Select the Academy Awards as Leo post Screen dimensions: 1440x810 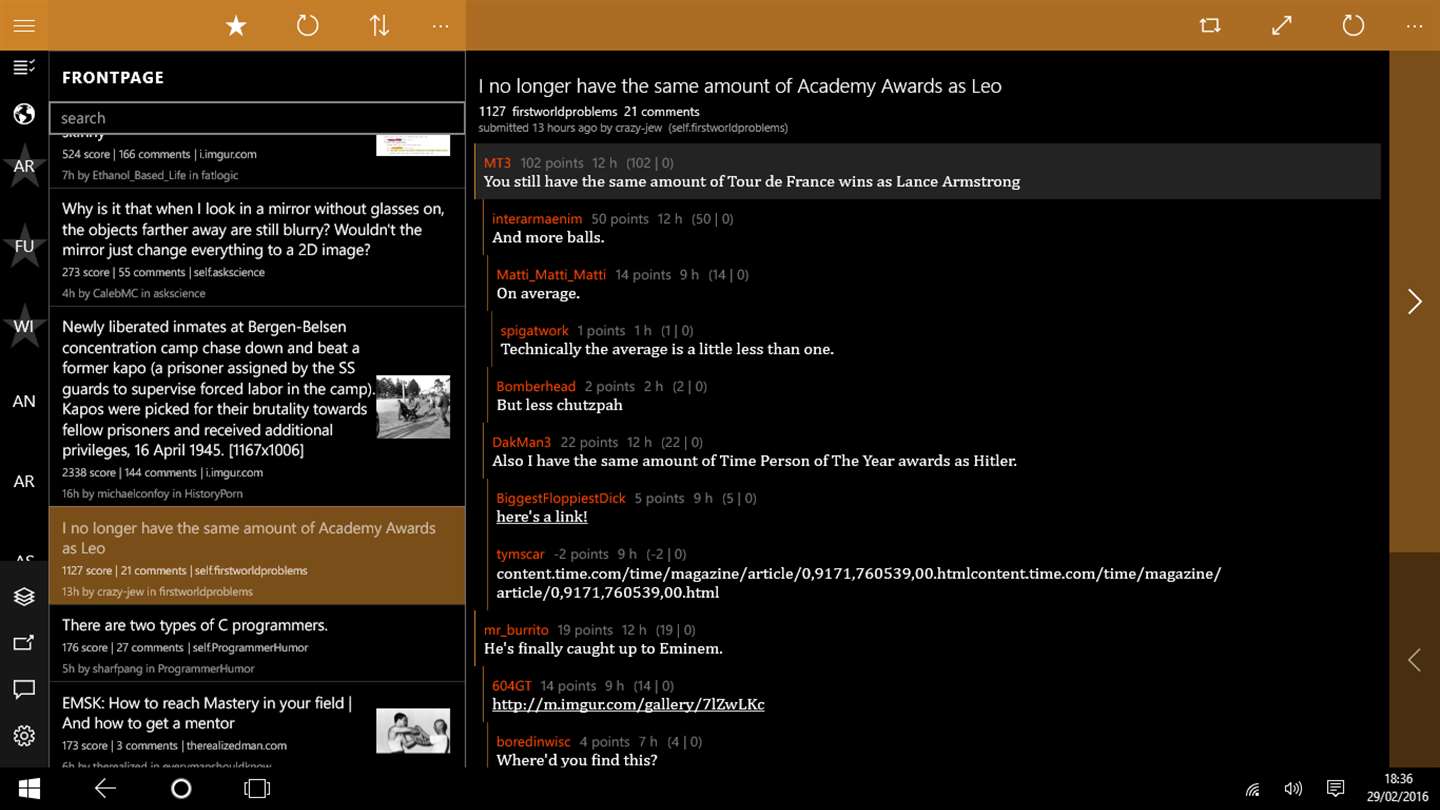pos(257,556)
